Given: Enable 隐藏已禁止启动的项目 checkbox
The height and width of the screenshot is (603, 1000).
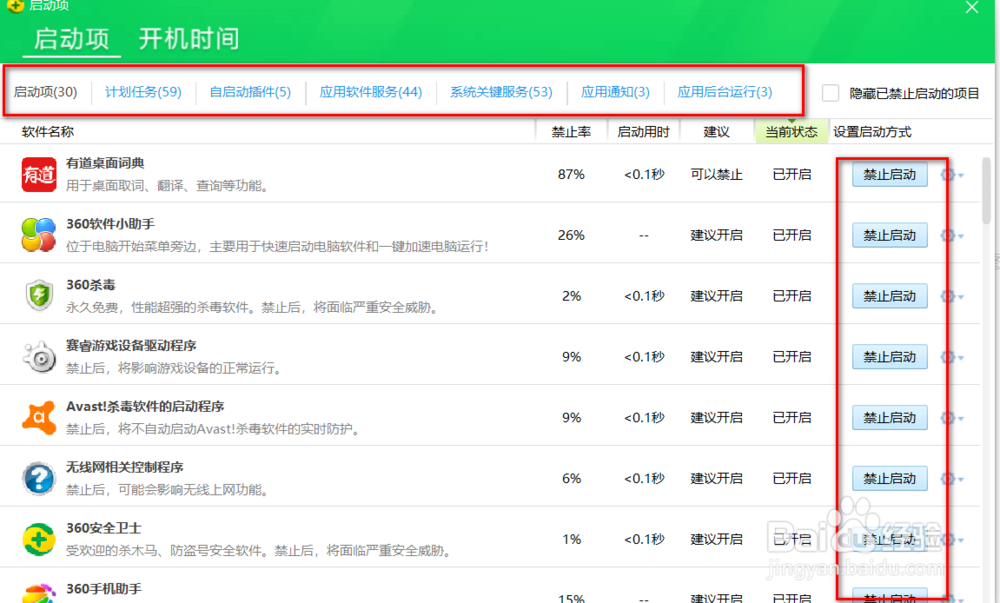Looking at the screenshot, I should [830, 92].
